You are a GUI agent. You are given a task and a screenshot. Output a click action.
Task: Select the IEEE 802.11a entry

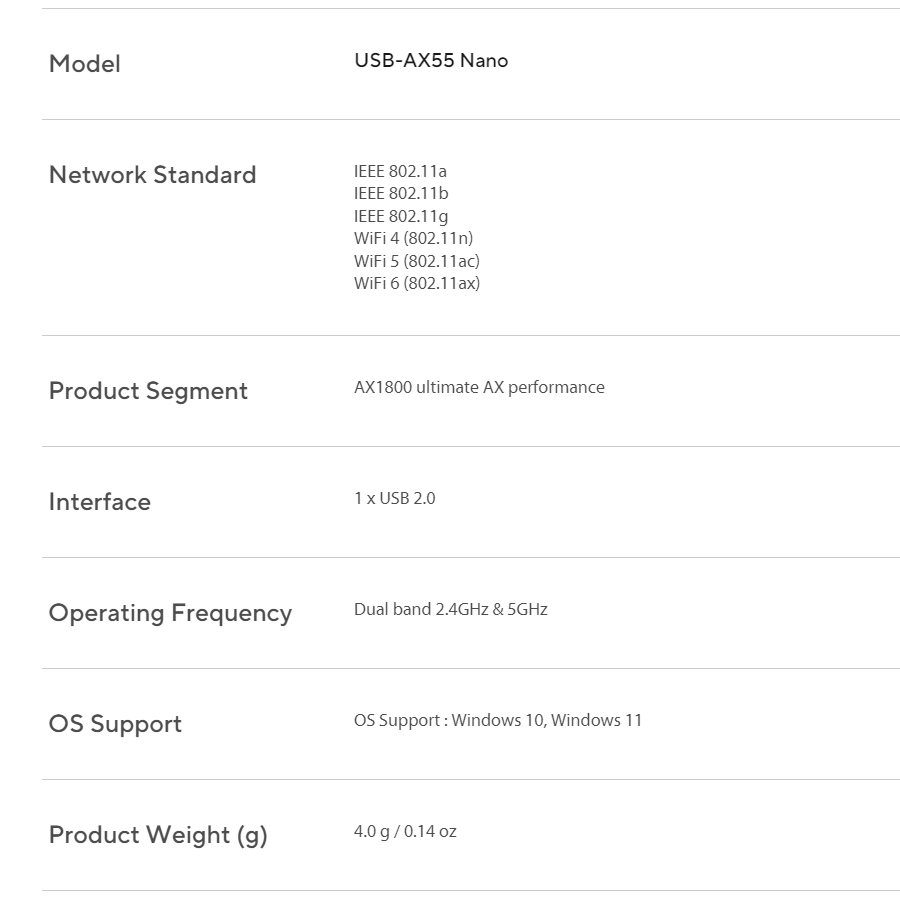point(400,171)
